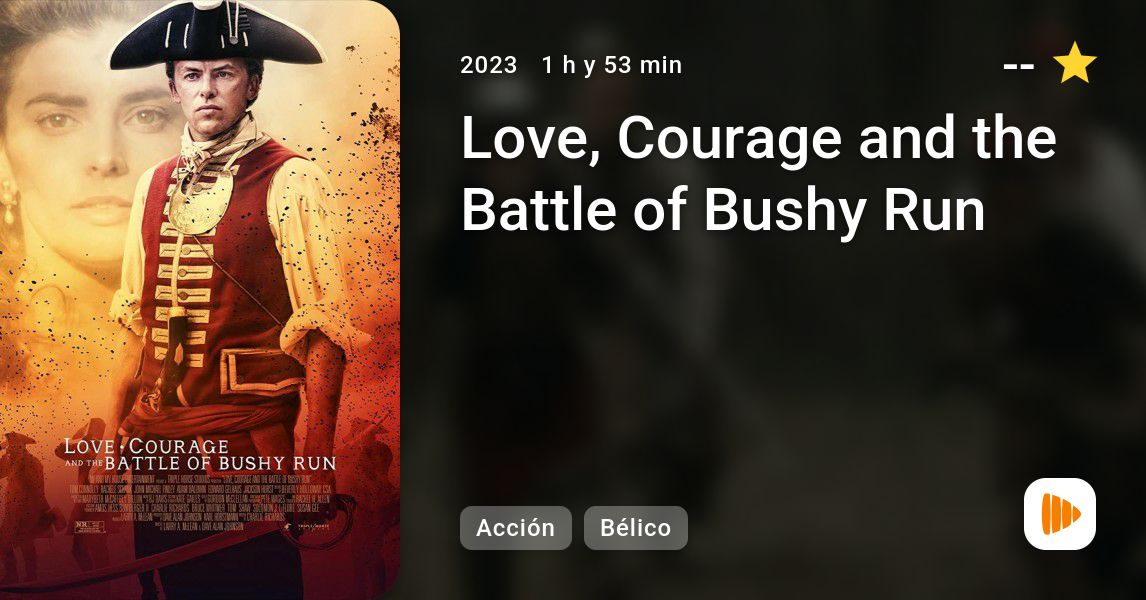Click the tricorn hat on poster
This screenshot has height=600, width=1146.
tap(216, 37)
